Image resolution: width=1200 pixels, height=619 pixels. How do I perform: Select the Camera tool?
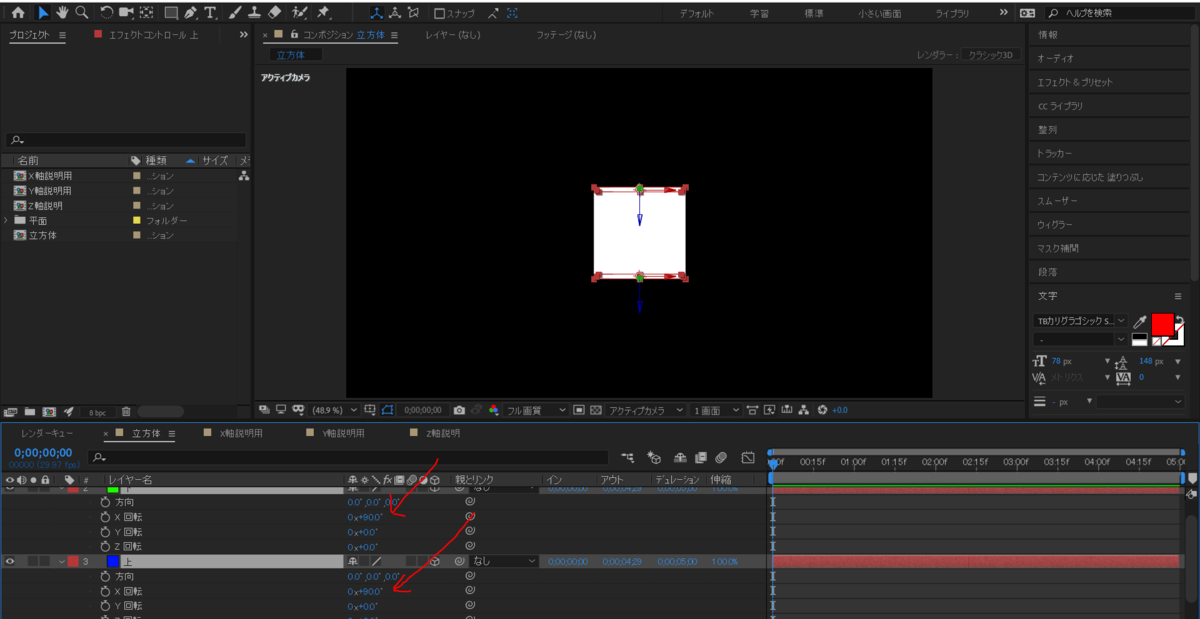tap(127, 13)
